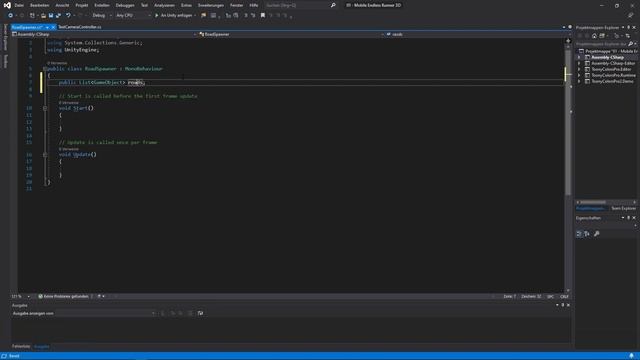The width and height of the screenshot is (640, 360).
Task: Click the property pages wrench icon
Action: pyautogui.click(x=597, y=234)
